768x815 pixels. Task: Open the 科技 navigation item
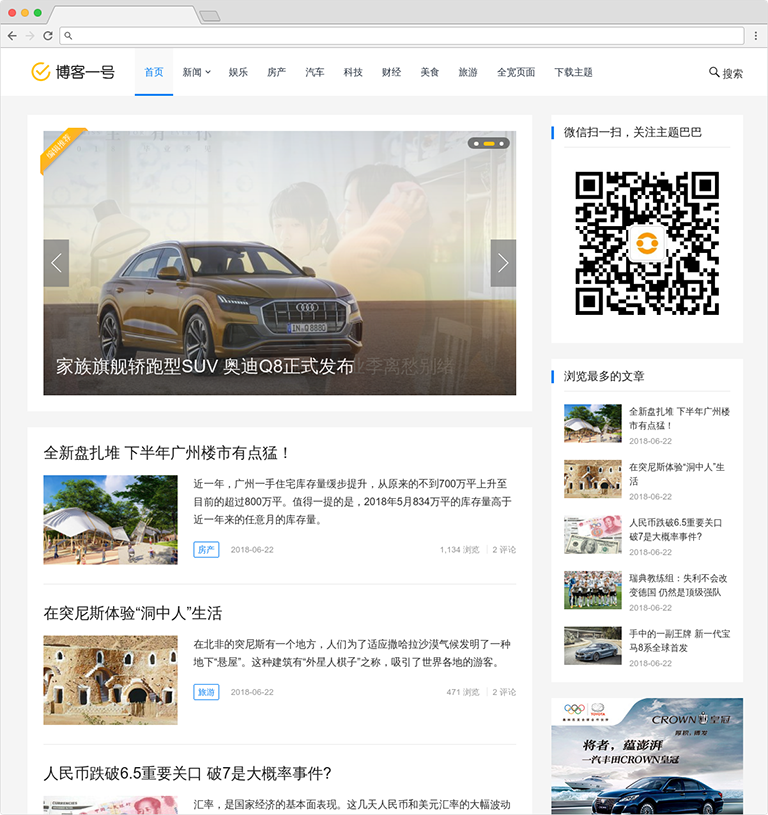click(353, 72)
